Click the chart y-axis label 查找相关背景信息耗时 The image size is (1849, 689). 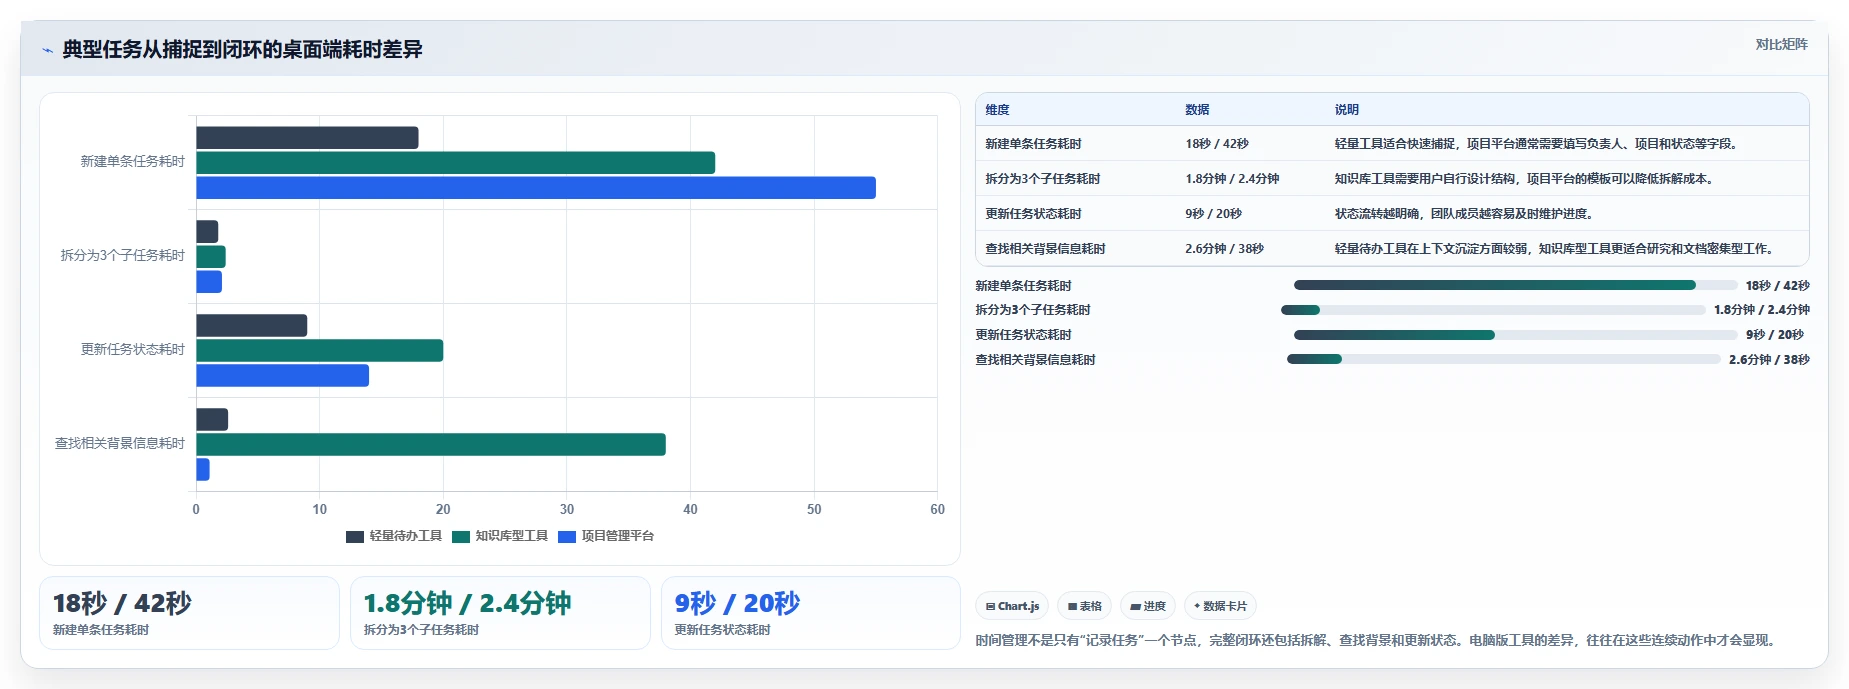click(x=120, y=443)
